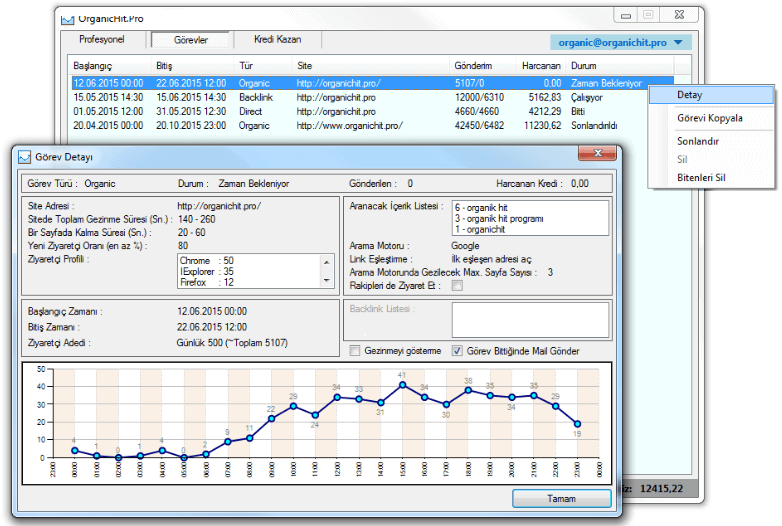This screenshot has width=782, height=526.
Task: Uncheck Görev Bittiğinde Mail Gönder
Action: tap(457, 351)
